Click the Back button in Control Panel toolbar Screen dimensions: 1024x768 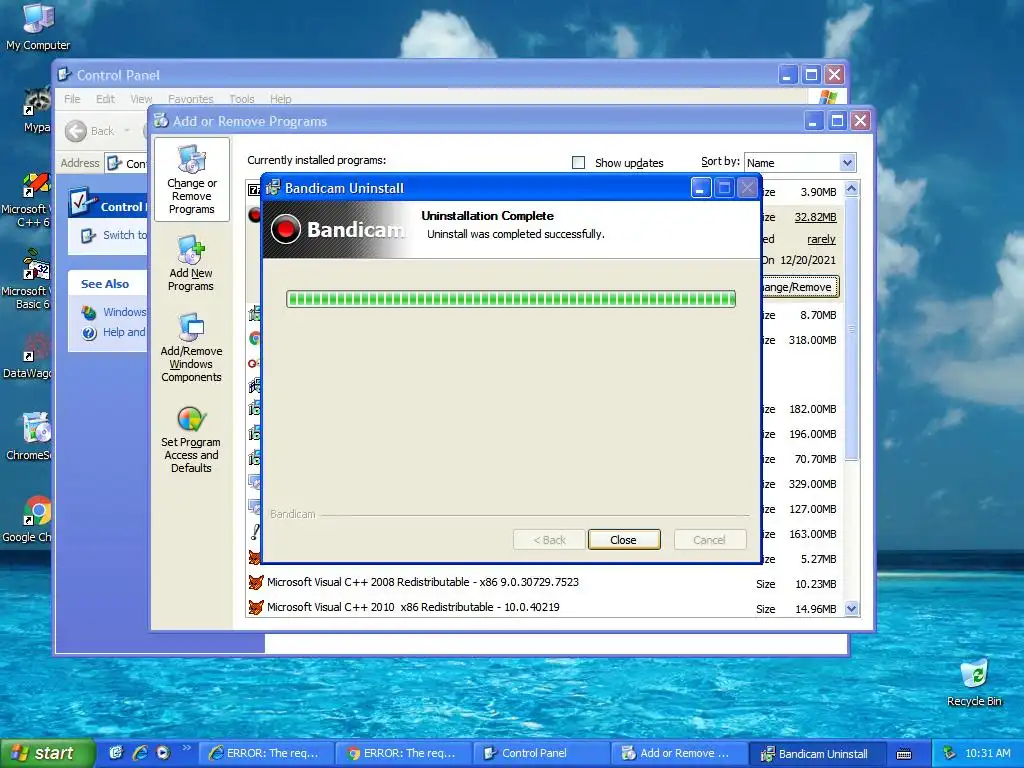coord(91,131)
